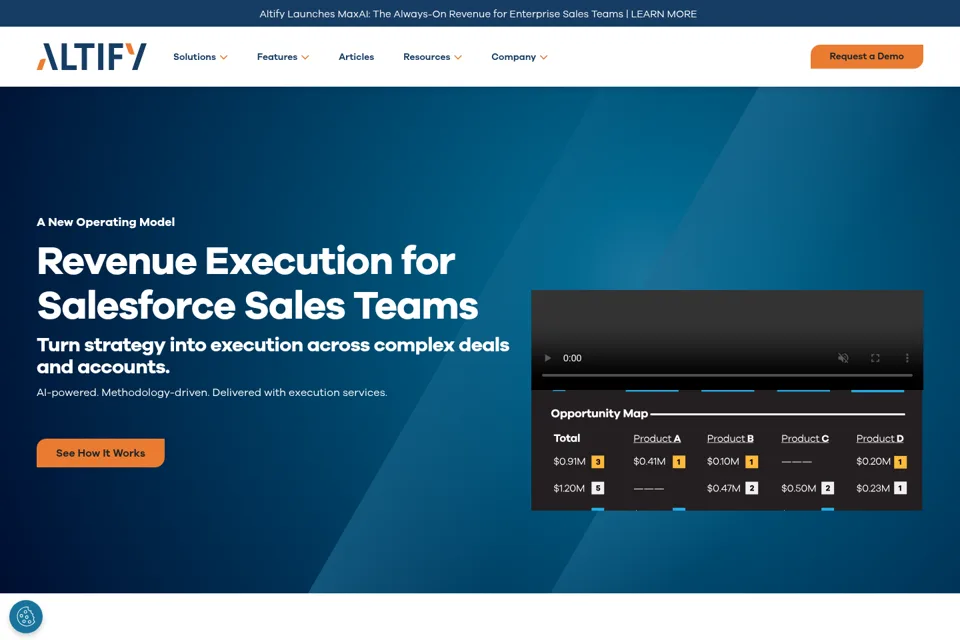Click the $0.47M Product B value
The width and height of the screenshot is (960, 640).
(723, 488)
